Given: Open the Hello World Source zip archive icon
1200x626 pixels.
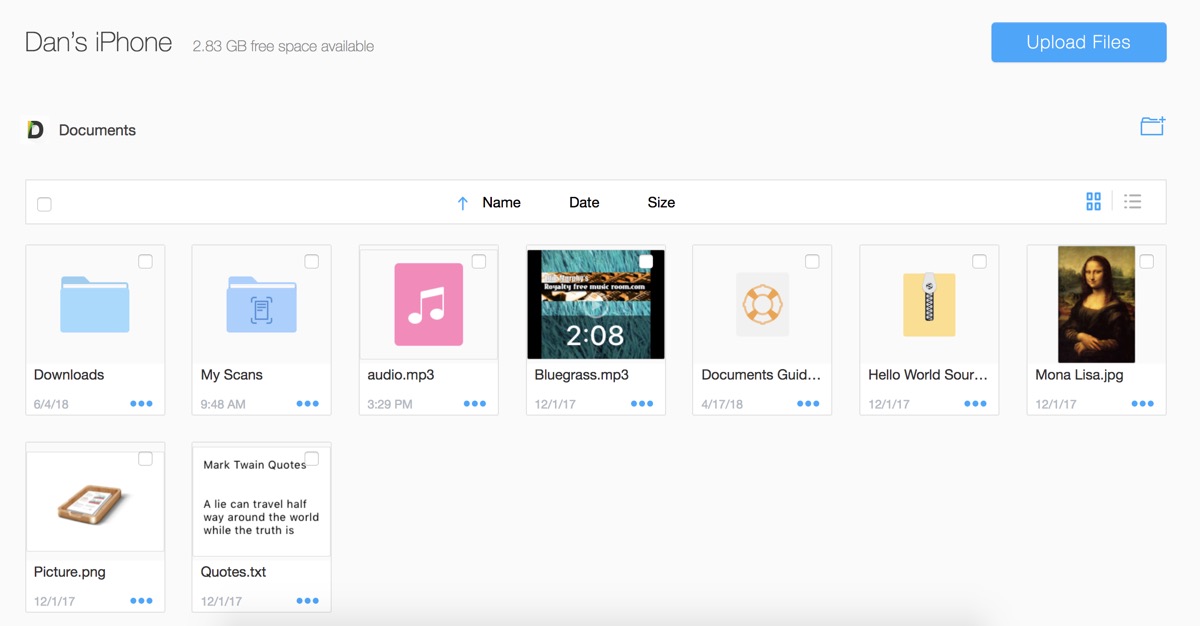Looking at the screenshot, I should pos(929,304).
